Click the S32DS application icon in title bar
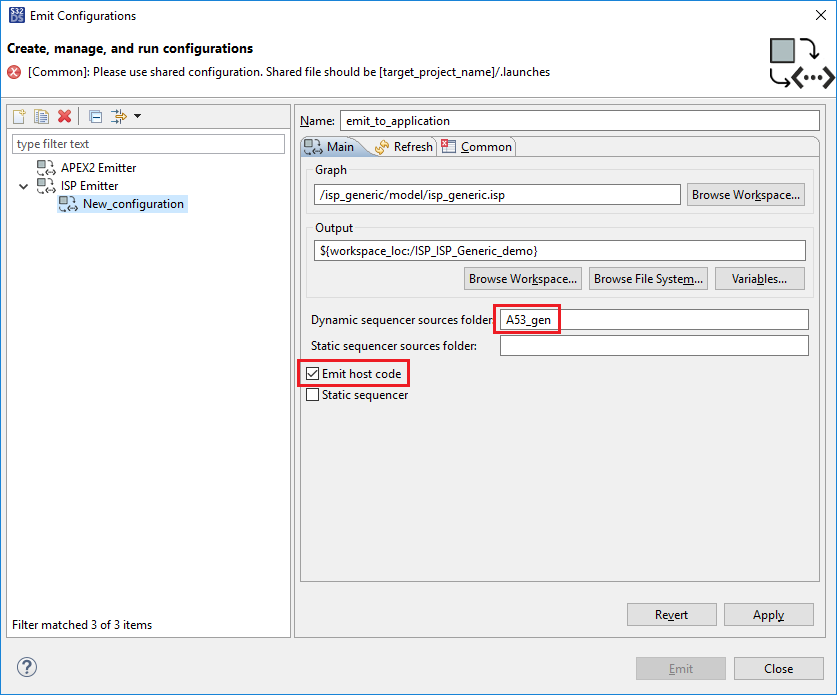 click(x=17, y=15)
